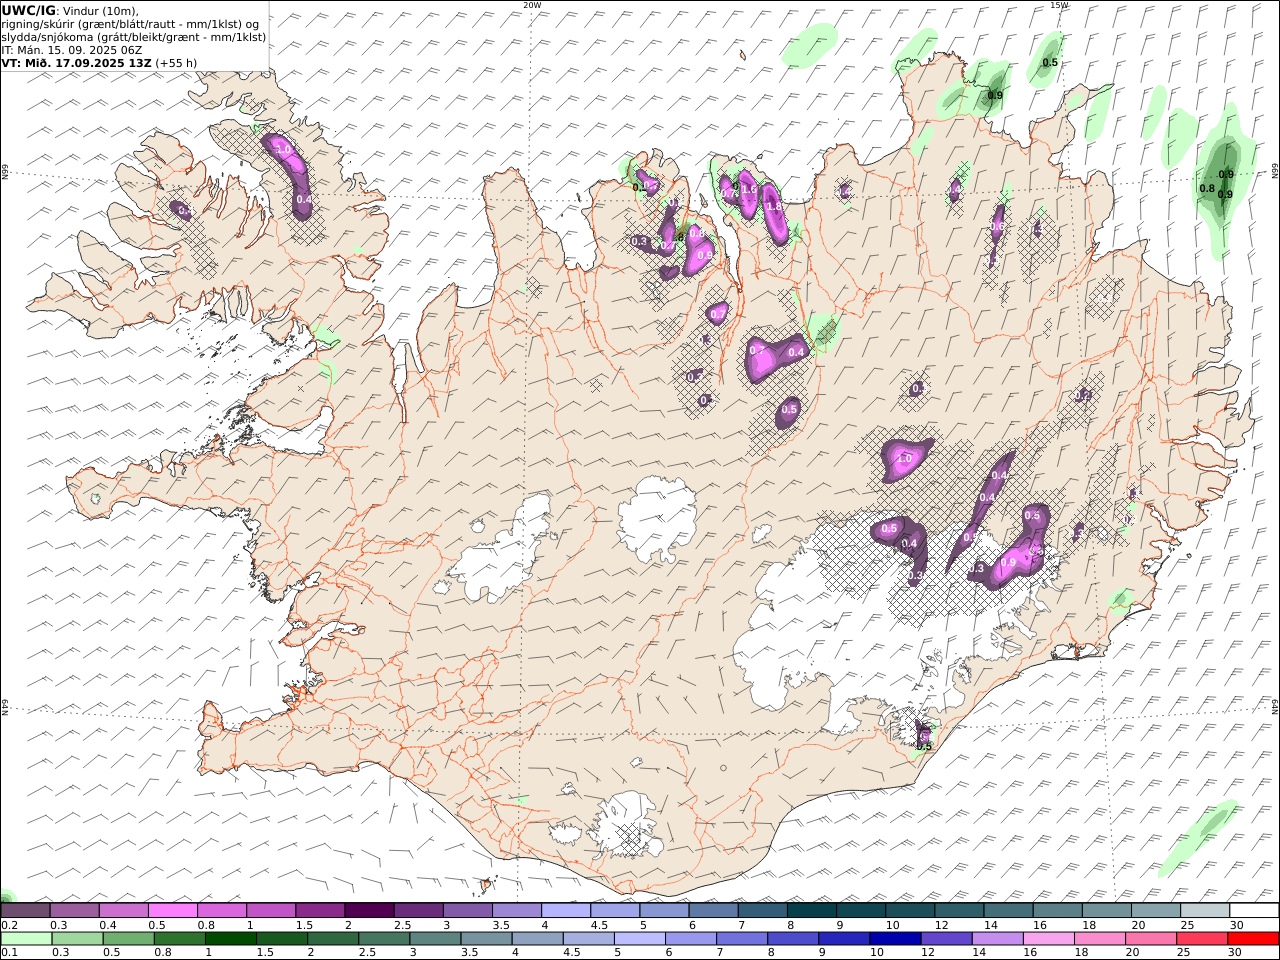Select the "VT: Mið. 17.09.2025 13Z" valid time line
Viewport: 1280px width, 960px height.
76,62
